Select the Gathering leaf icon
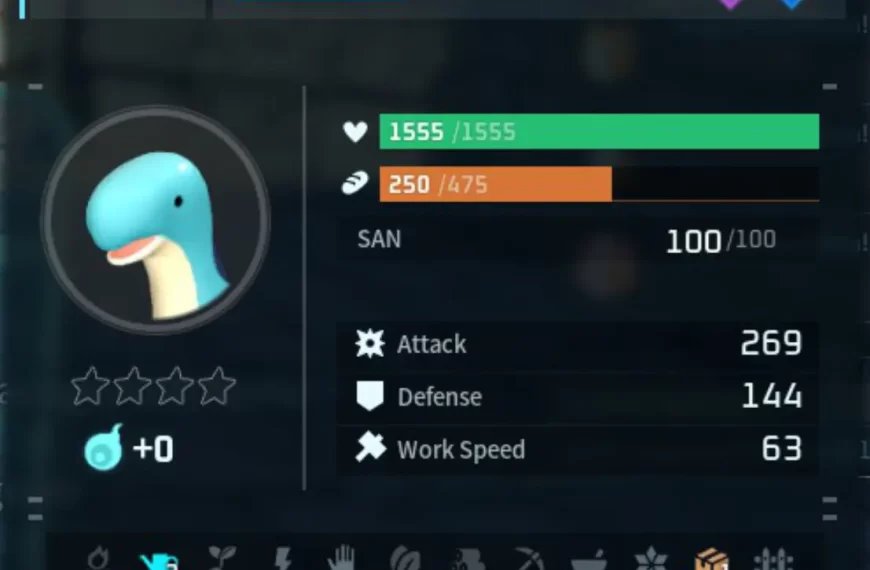This screenshot has width=870, height=570. pyautogui.click(x=405, y=558)
